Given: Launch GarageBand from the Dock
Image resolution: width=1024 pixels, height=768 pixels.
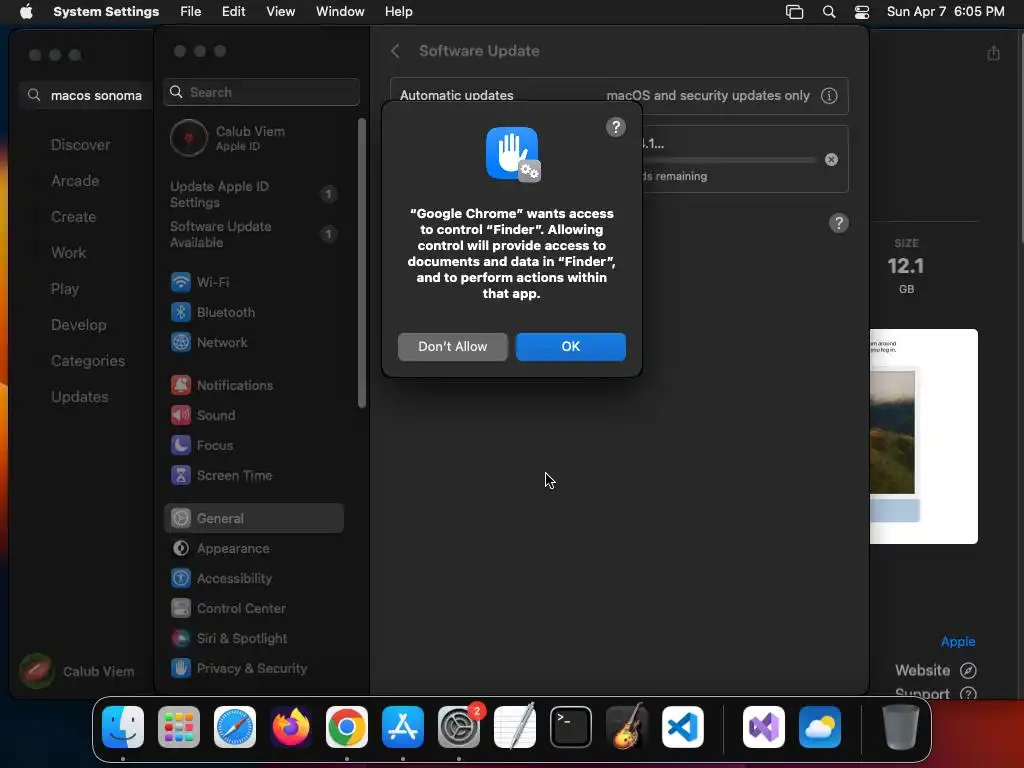Looking at the screenshot, I should [627, 727].
